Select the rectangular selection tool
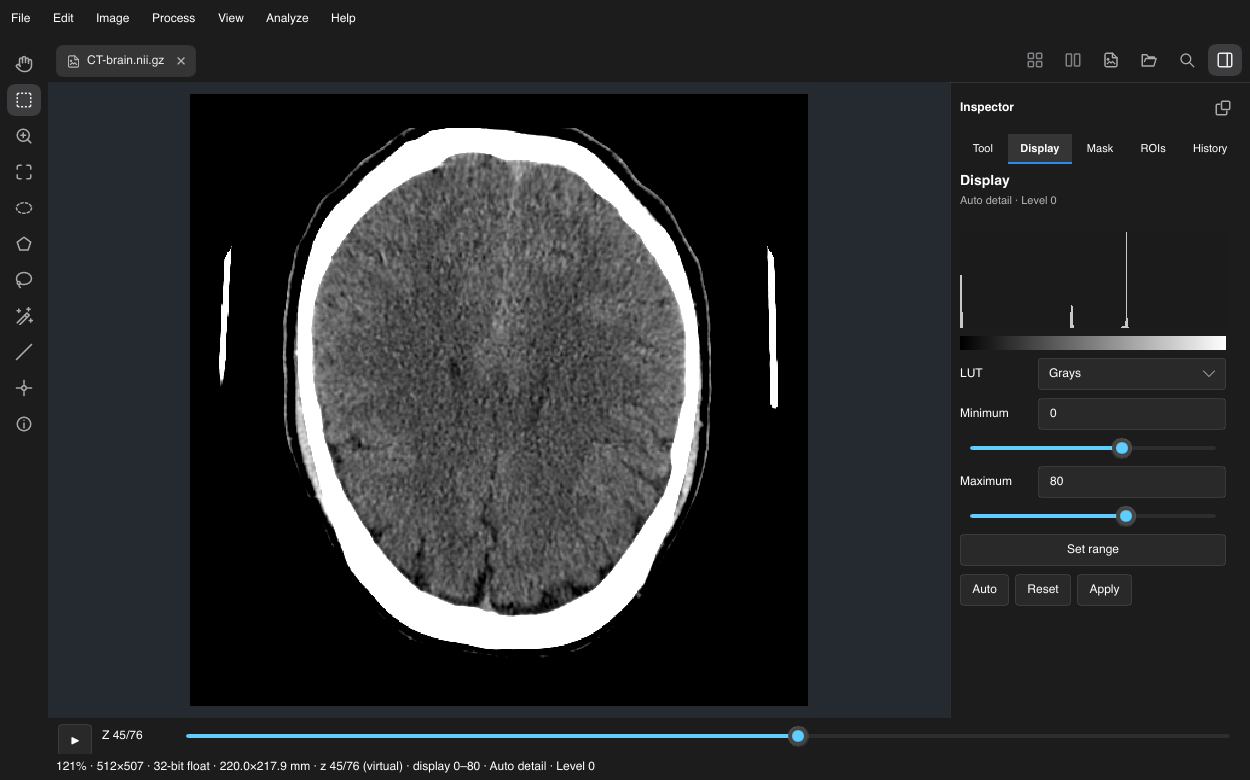The width and height of the screenshot is (1250, 780). [x=24, y=100]
